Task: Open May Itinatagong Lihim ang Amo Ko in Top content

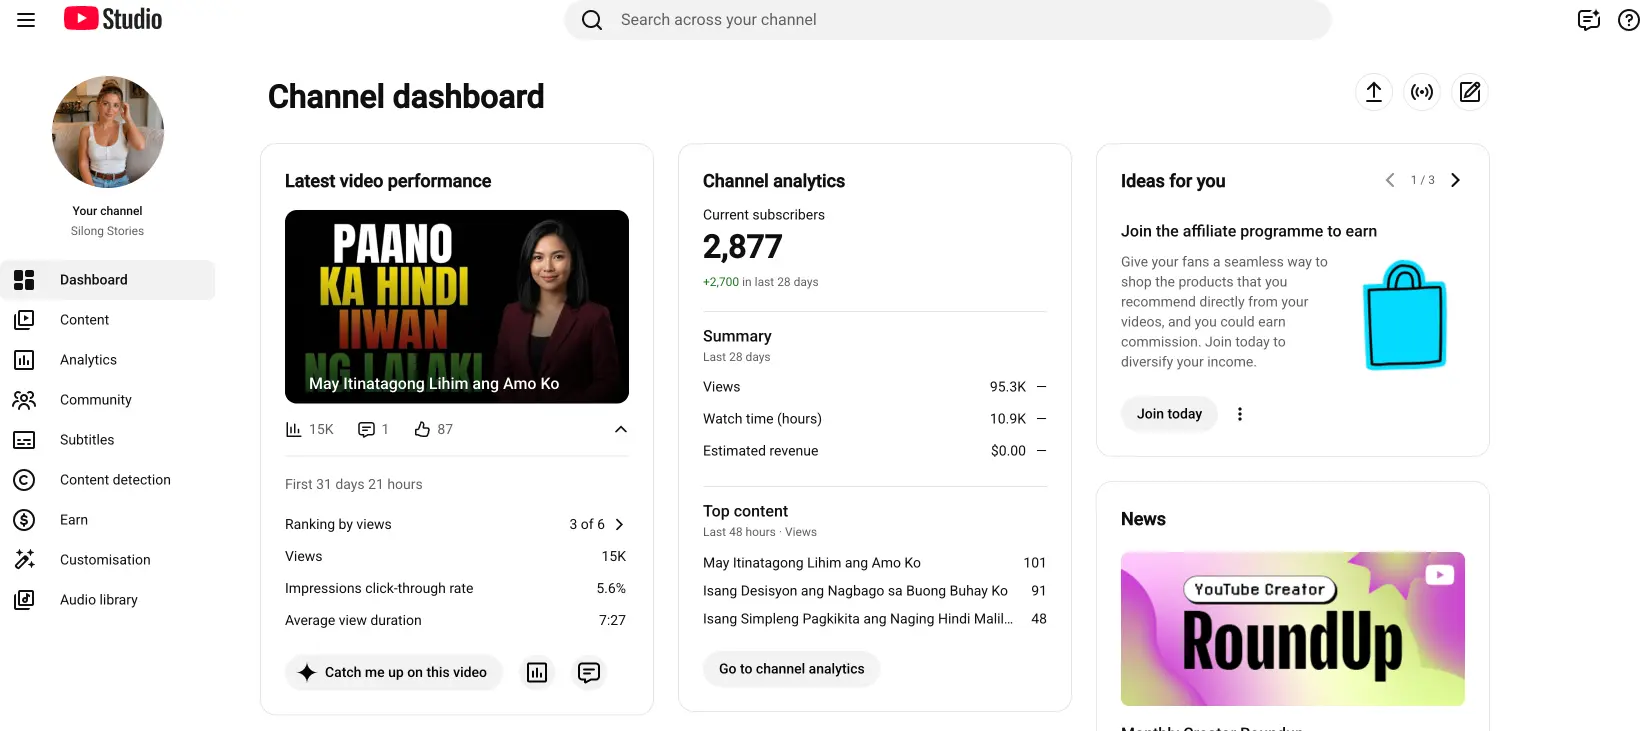Action: click(x=812, y=563)
